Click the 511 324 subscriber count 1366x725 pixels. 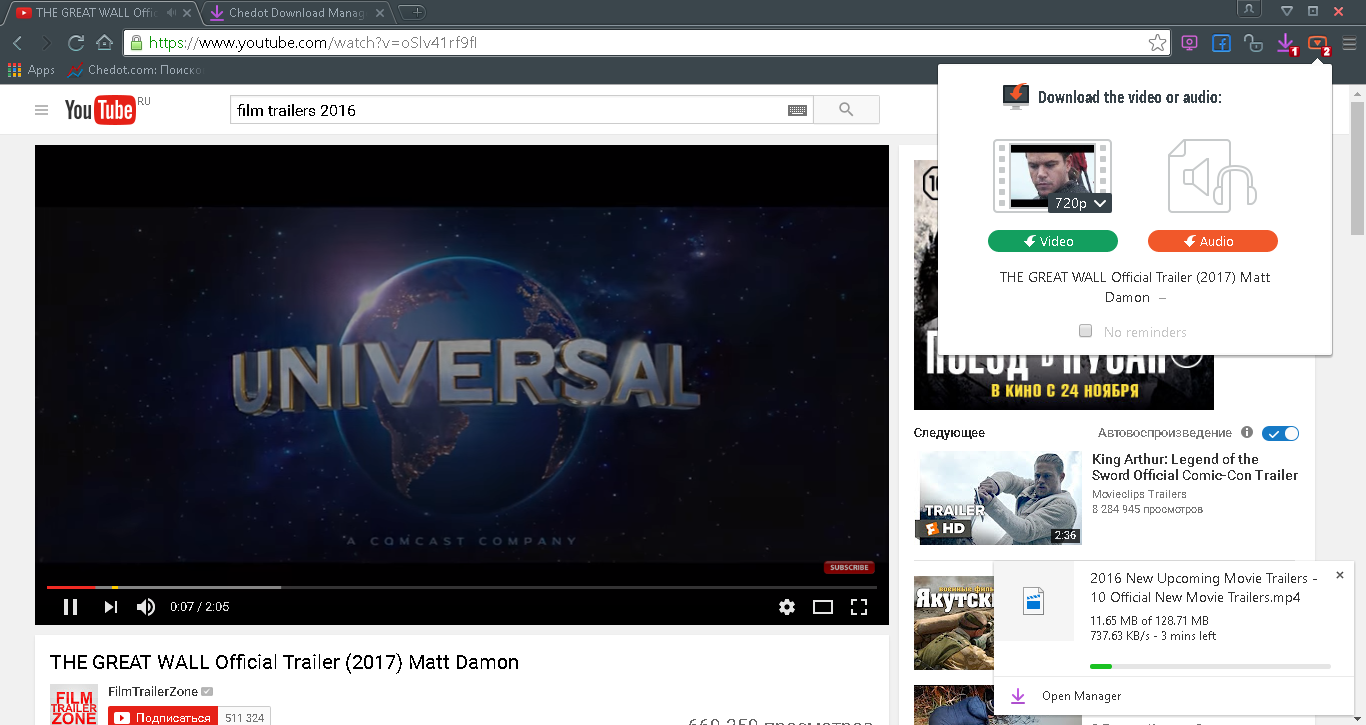(x=245, y=717)
